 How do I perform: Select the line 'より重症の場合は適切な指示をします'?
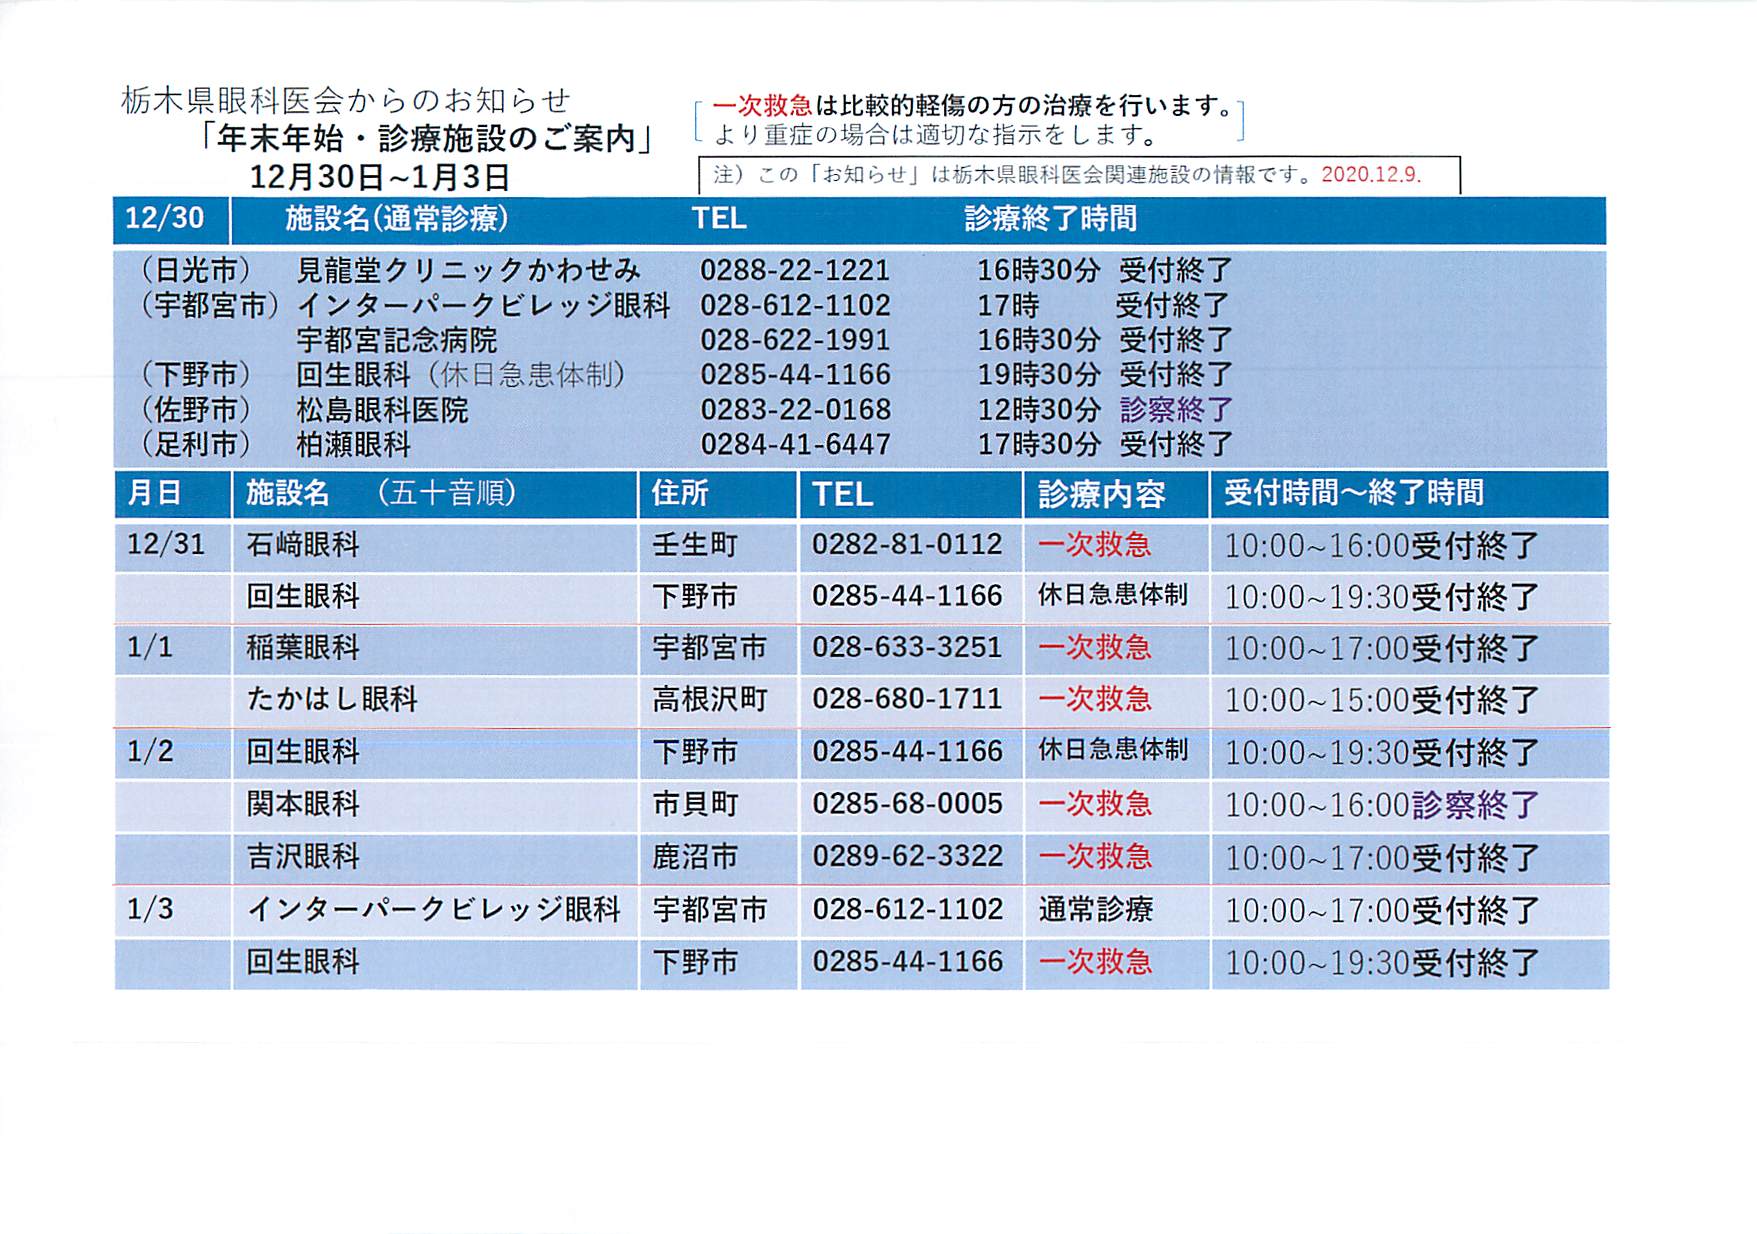(936, 134)
